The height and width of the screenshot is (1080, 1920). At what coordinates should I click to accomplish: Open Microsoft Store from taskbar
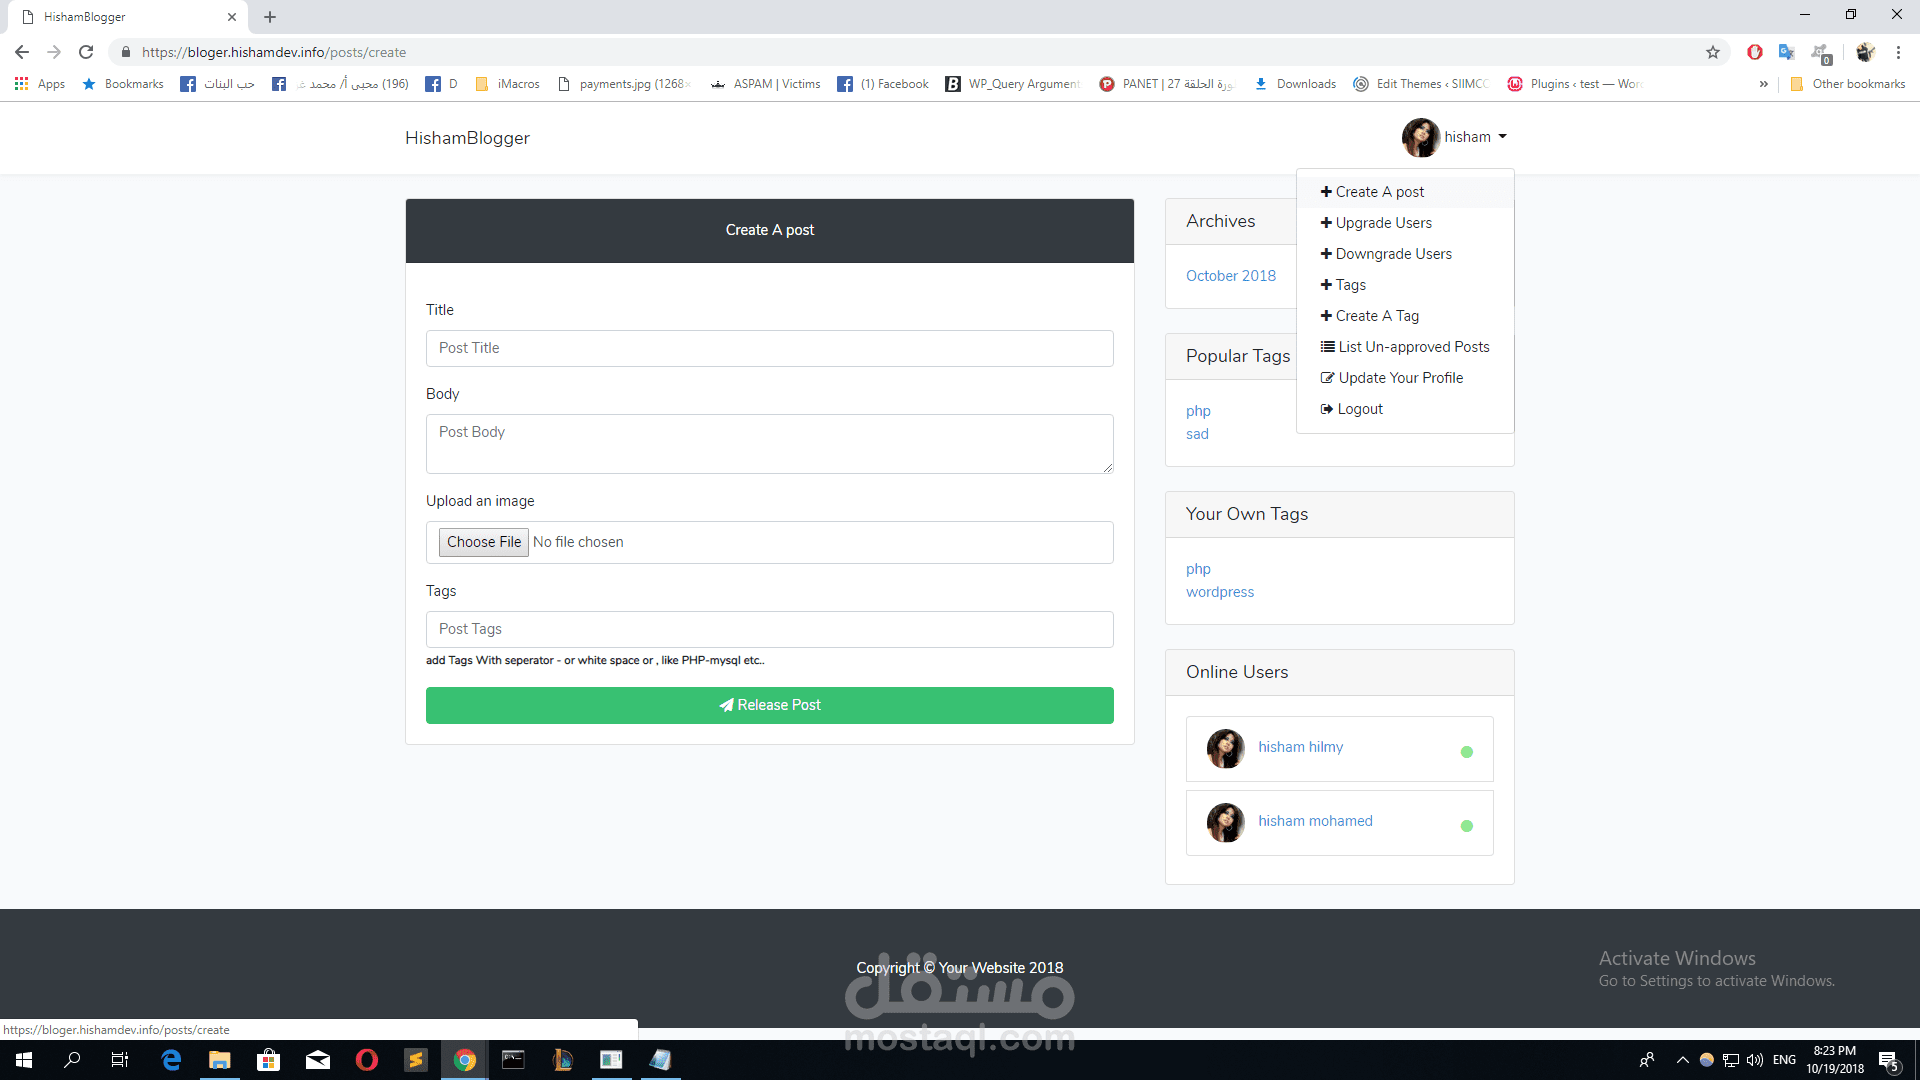(268, 1060)
